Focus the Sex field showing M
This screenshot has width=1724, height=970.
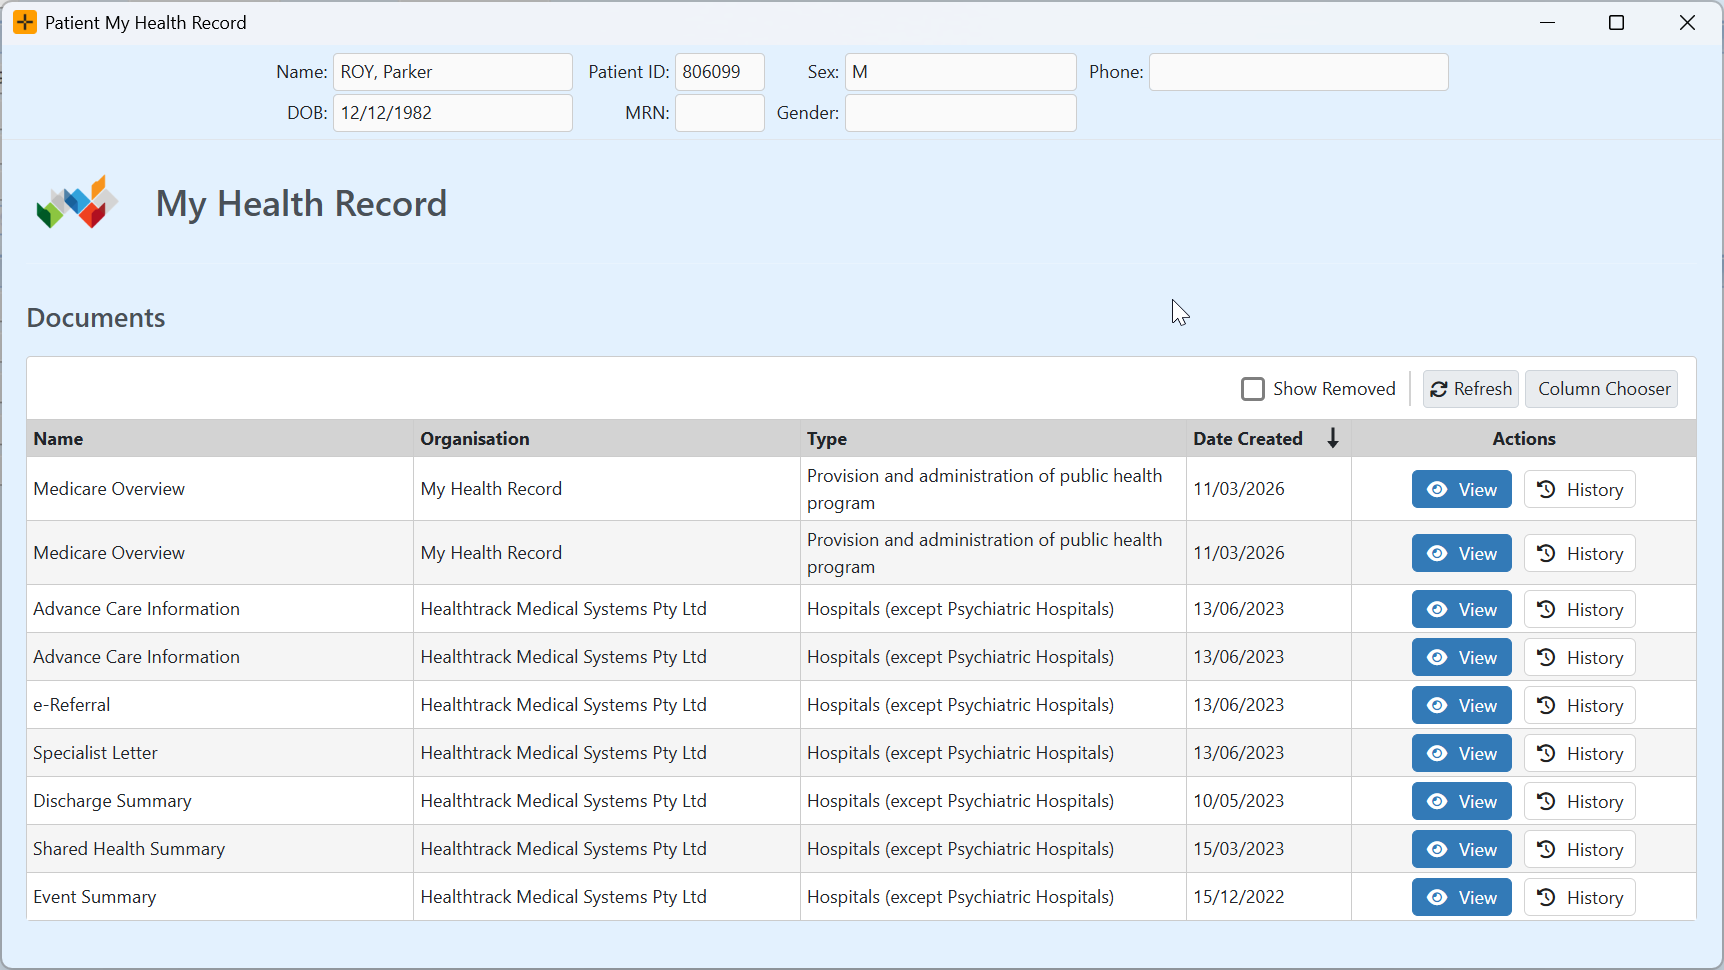tap(961, 72)
